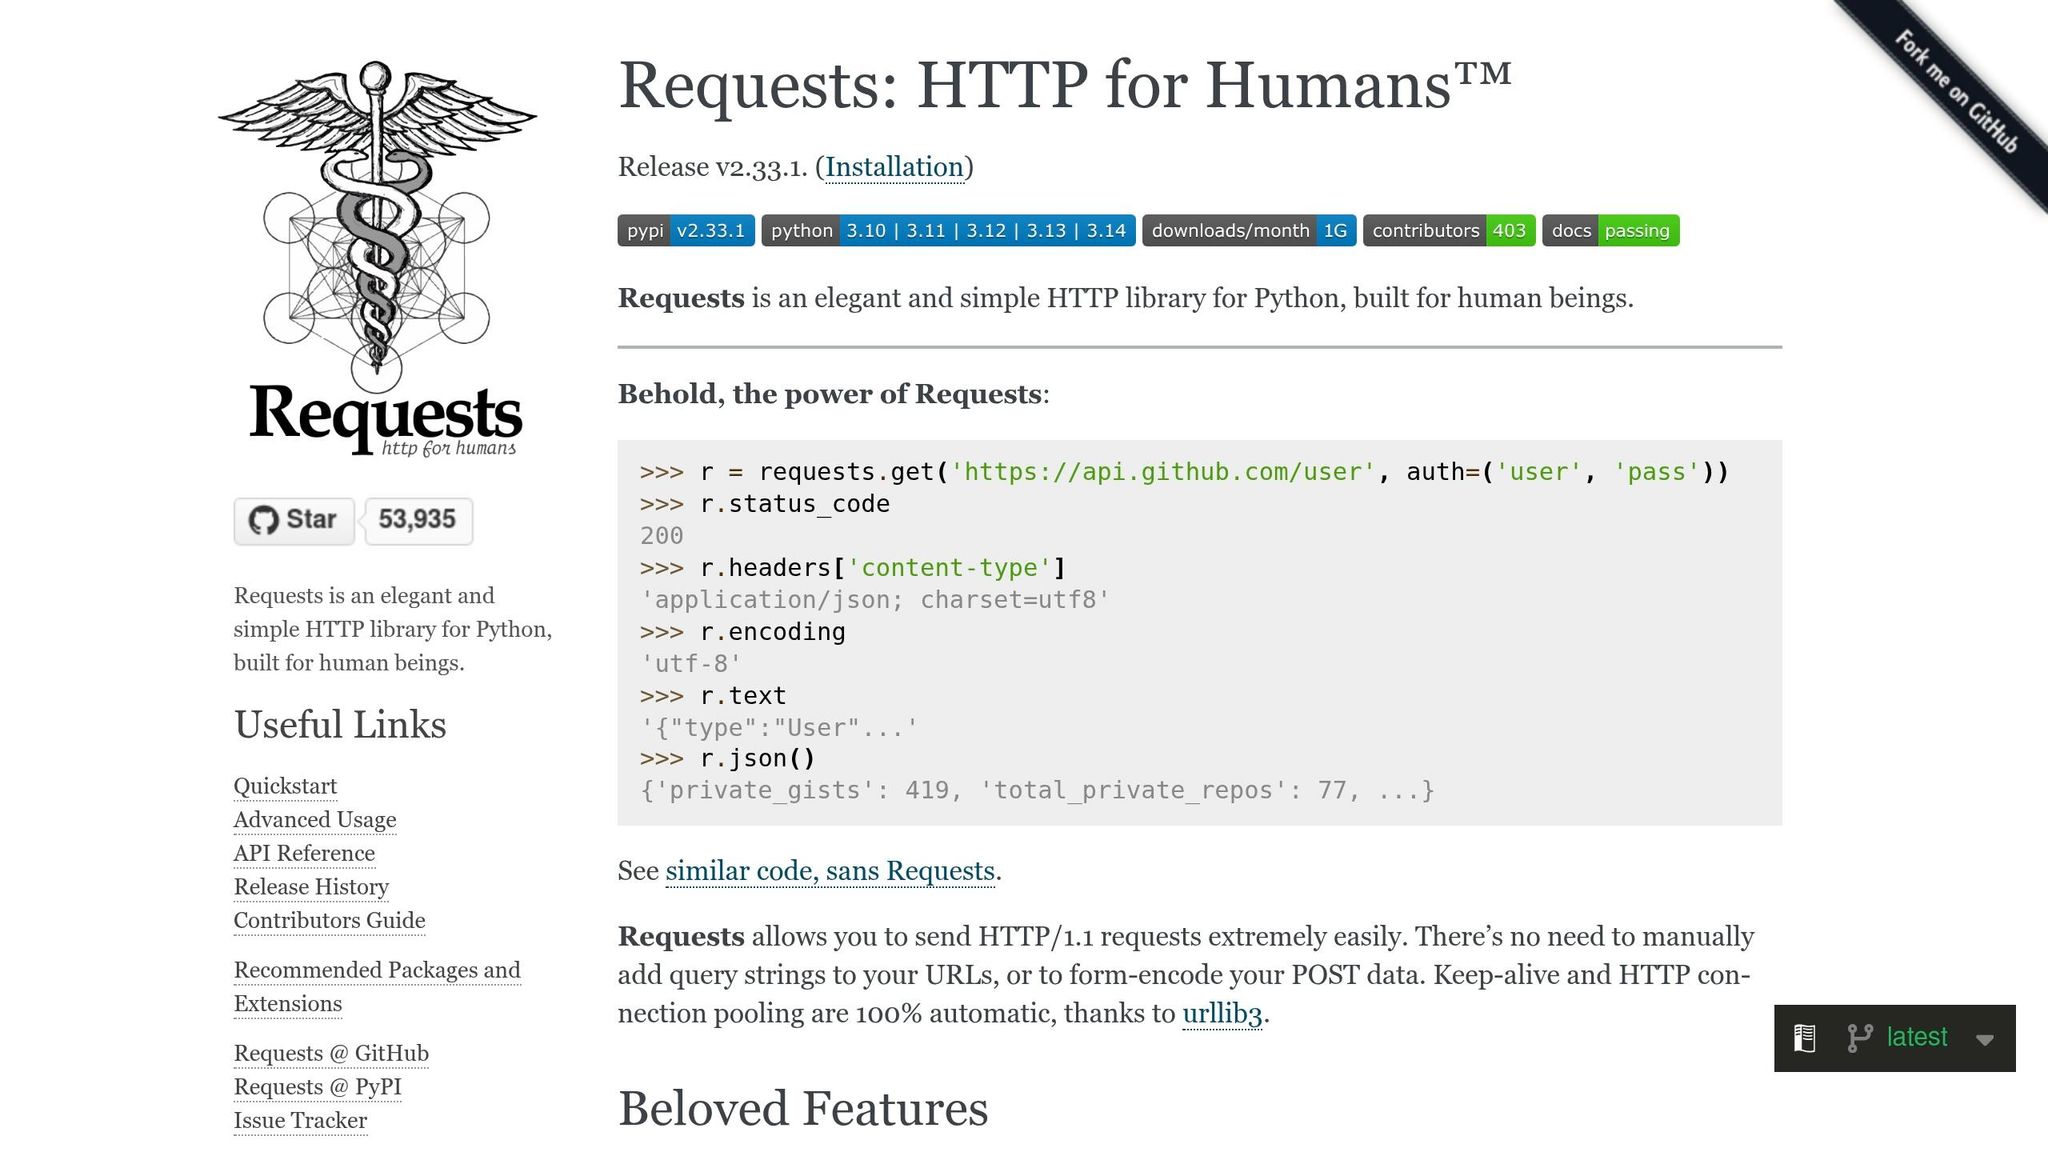
Task: Open the 53,935 stargazers count
Action: click(x=418, y=521)
